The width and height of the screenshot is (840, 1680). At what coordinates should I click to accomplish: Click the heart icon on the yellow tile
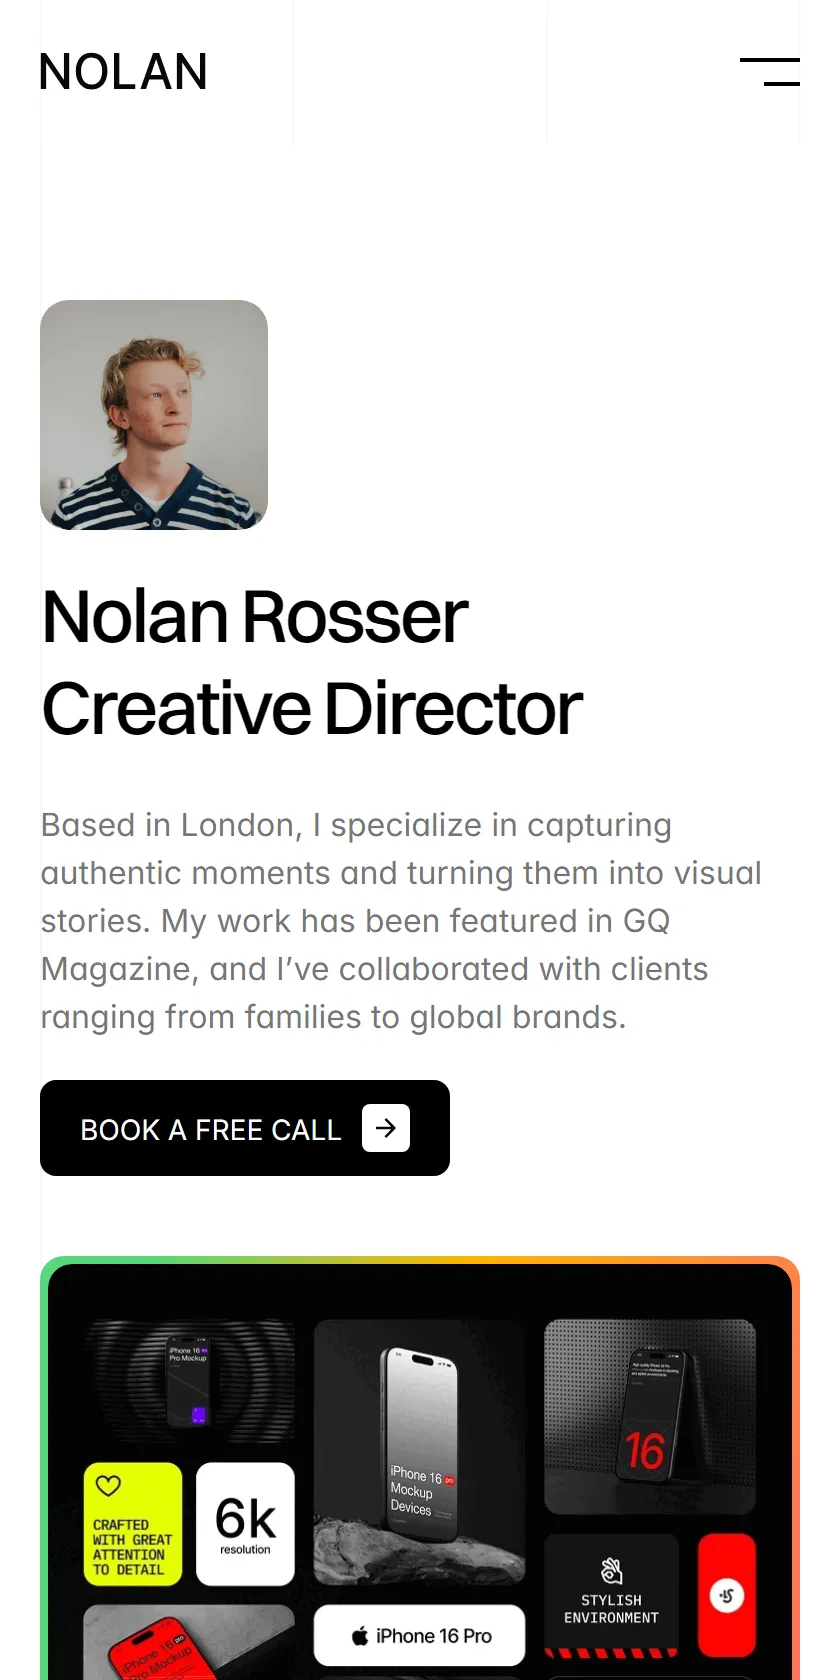108,1486
